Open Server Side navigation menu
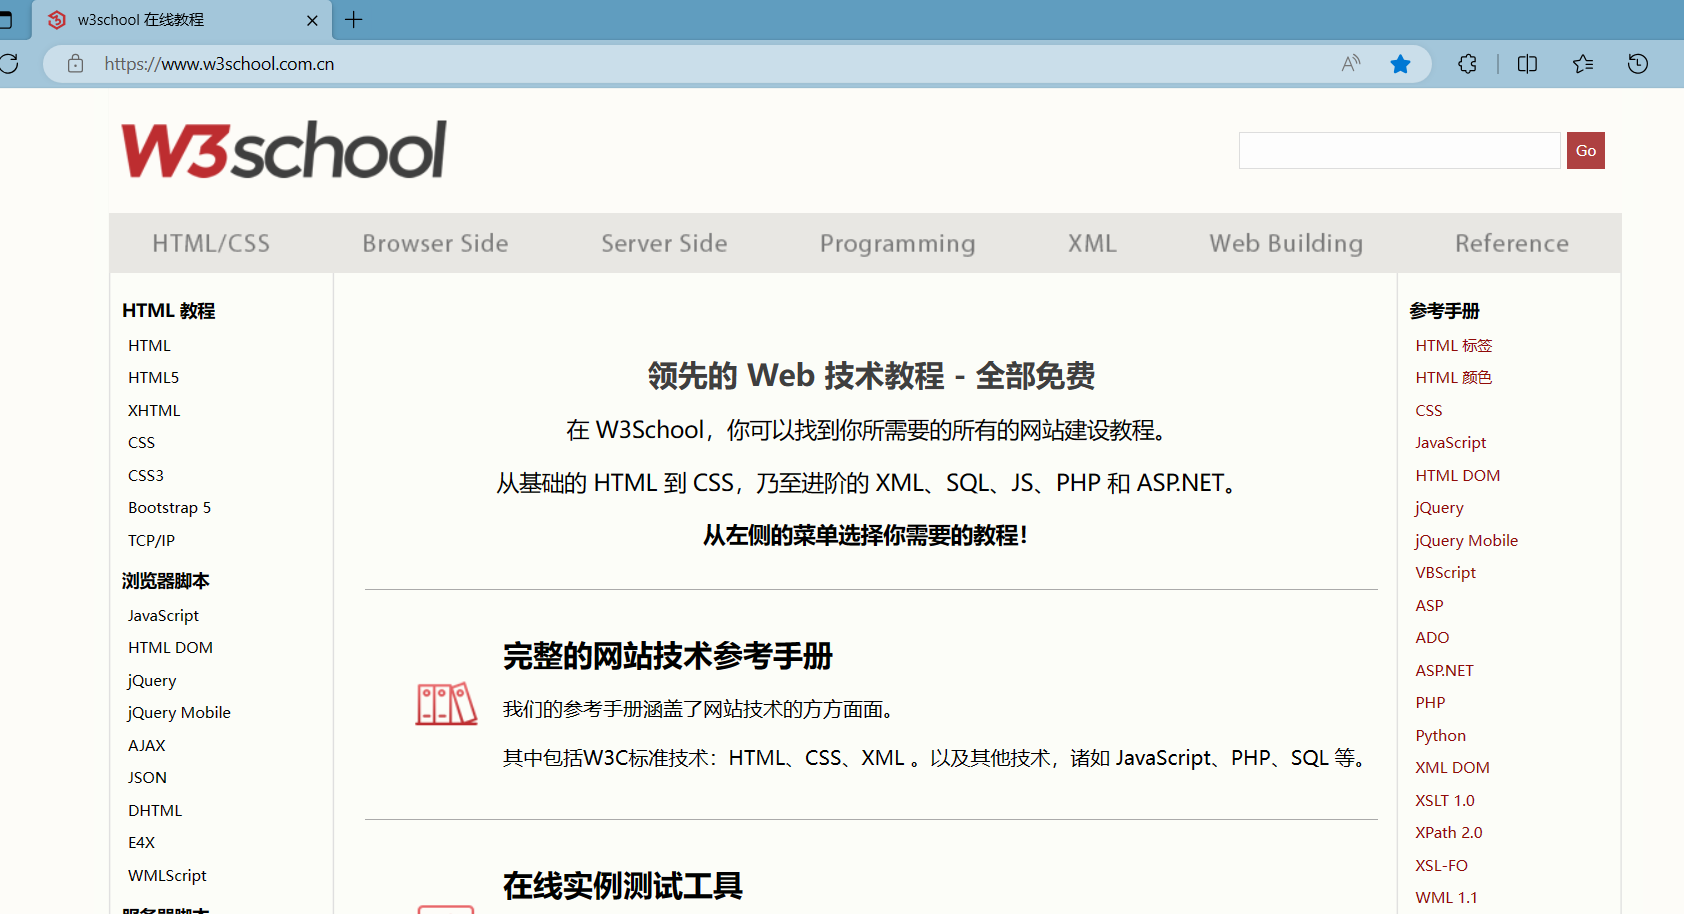The width and height of the screenshot is (1684, 914). tap(664, 243)
